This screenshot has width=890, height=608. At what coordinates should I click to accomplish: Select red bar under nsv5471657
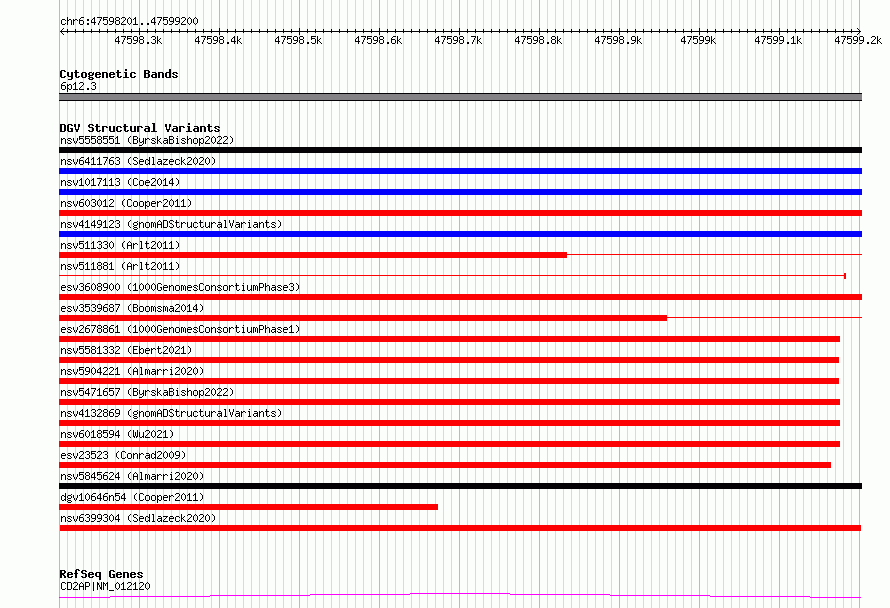pos(450,402)
